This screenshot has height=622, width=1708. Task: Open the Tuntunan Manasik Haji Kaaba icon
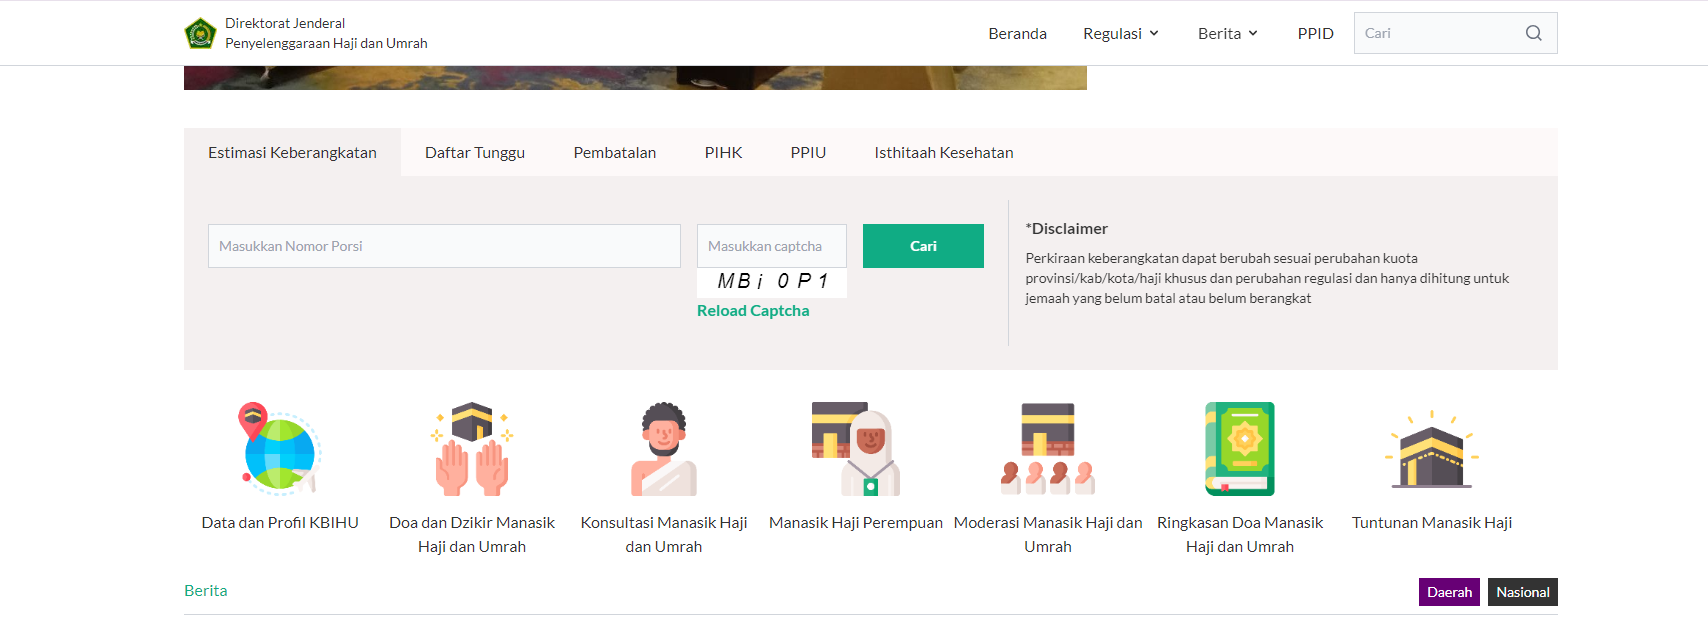click(1432, 449)
